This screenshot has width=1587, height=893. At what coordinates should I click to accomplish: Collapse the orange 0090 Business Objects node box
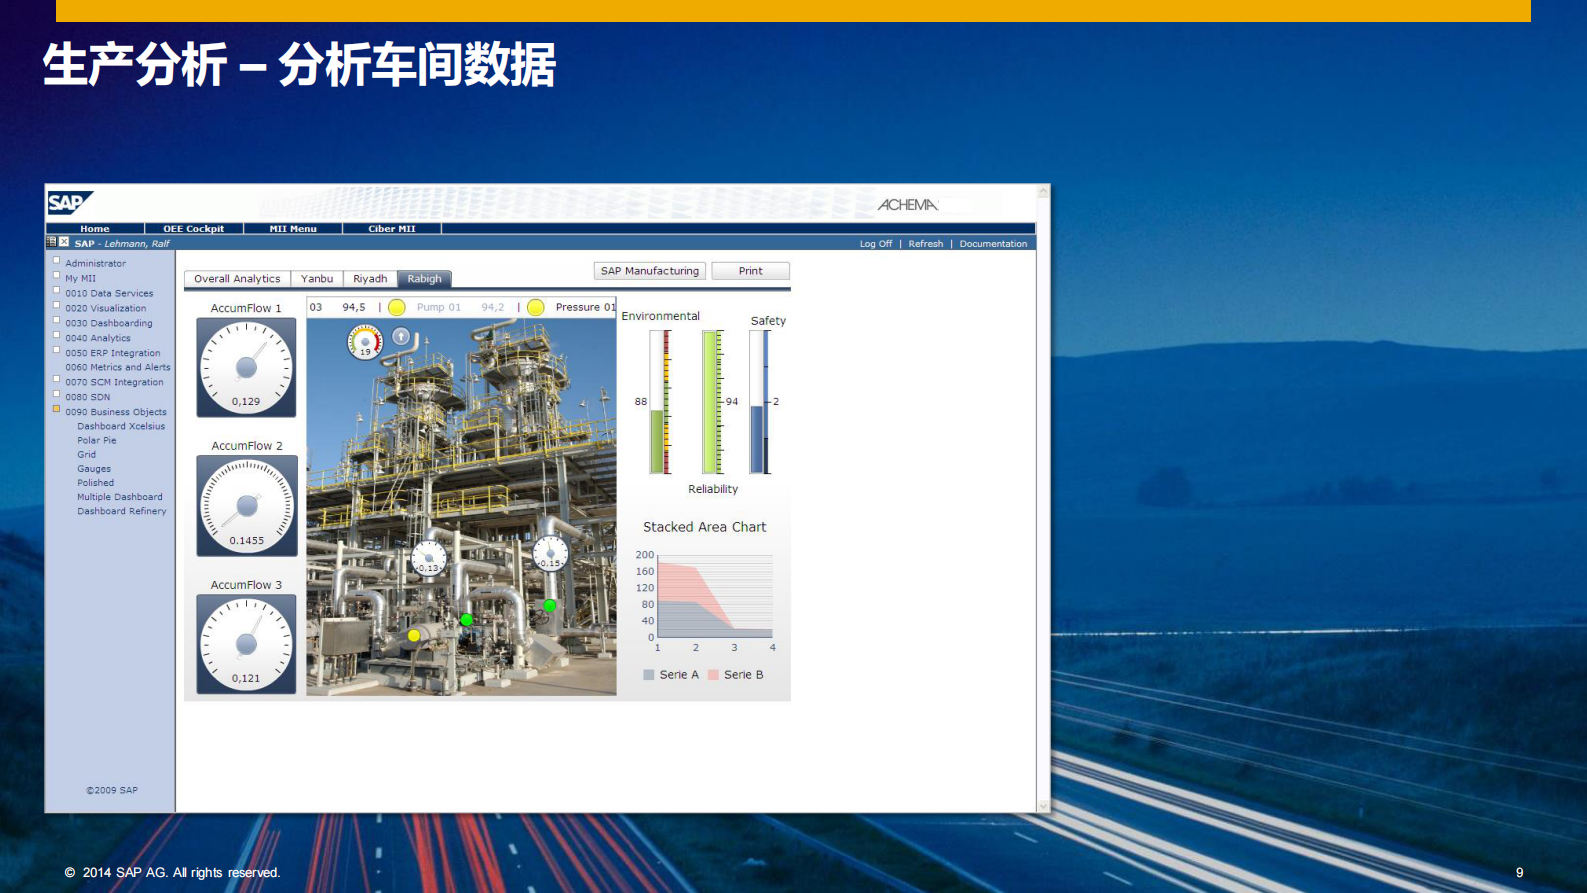coord(57,409)
